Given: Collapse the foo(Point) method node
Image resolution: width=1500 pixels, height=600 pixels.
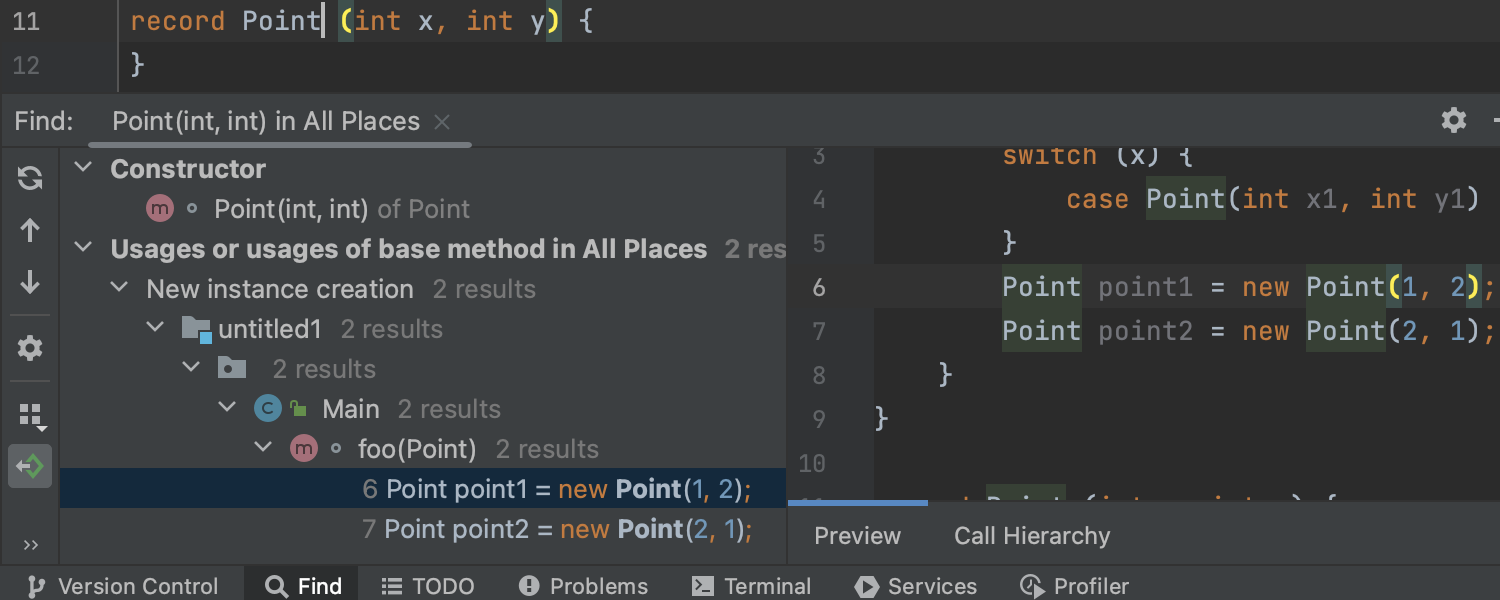Looking at the screenshot, I should pos(264,448).
